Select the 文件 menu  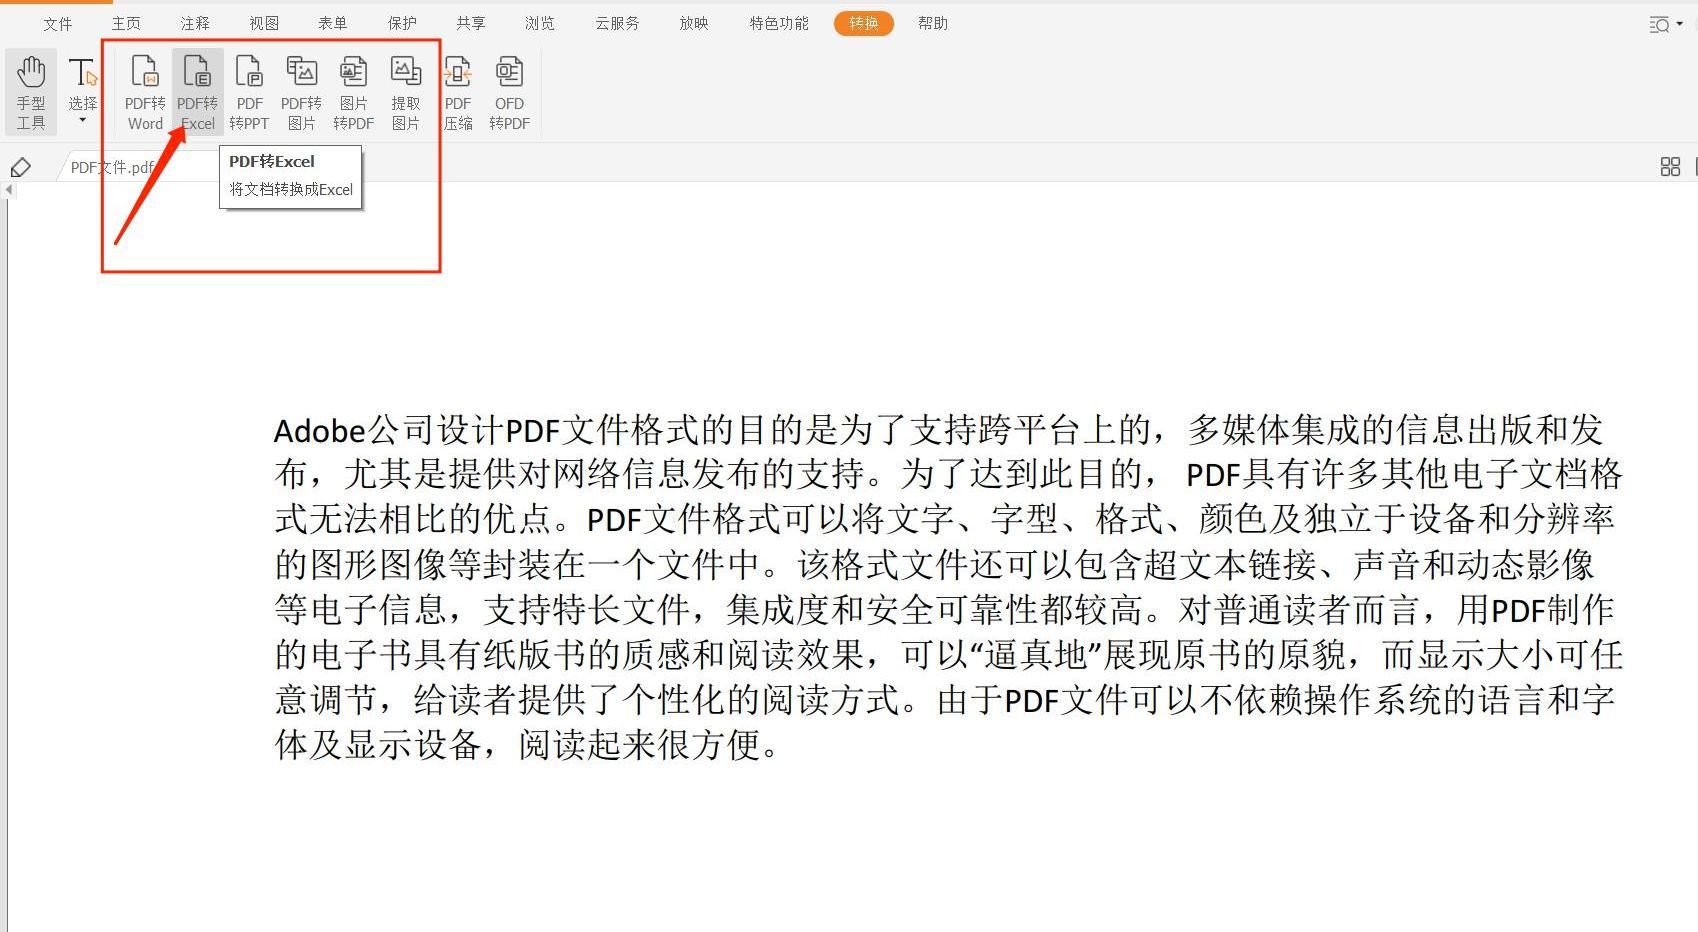point(59,23)
